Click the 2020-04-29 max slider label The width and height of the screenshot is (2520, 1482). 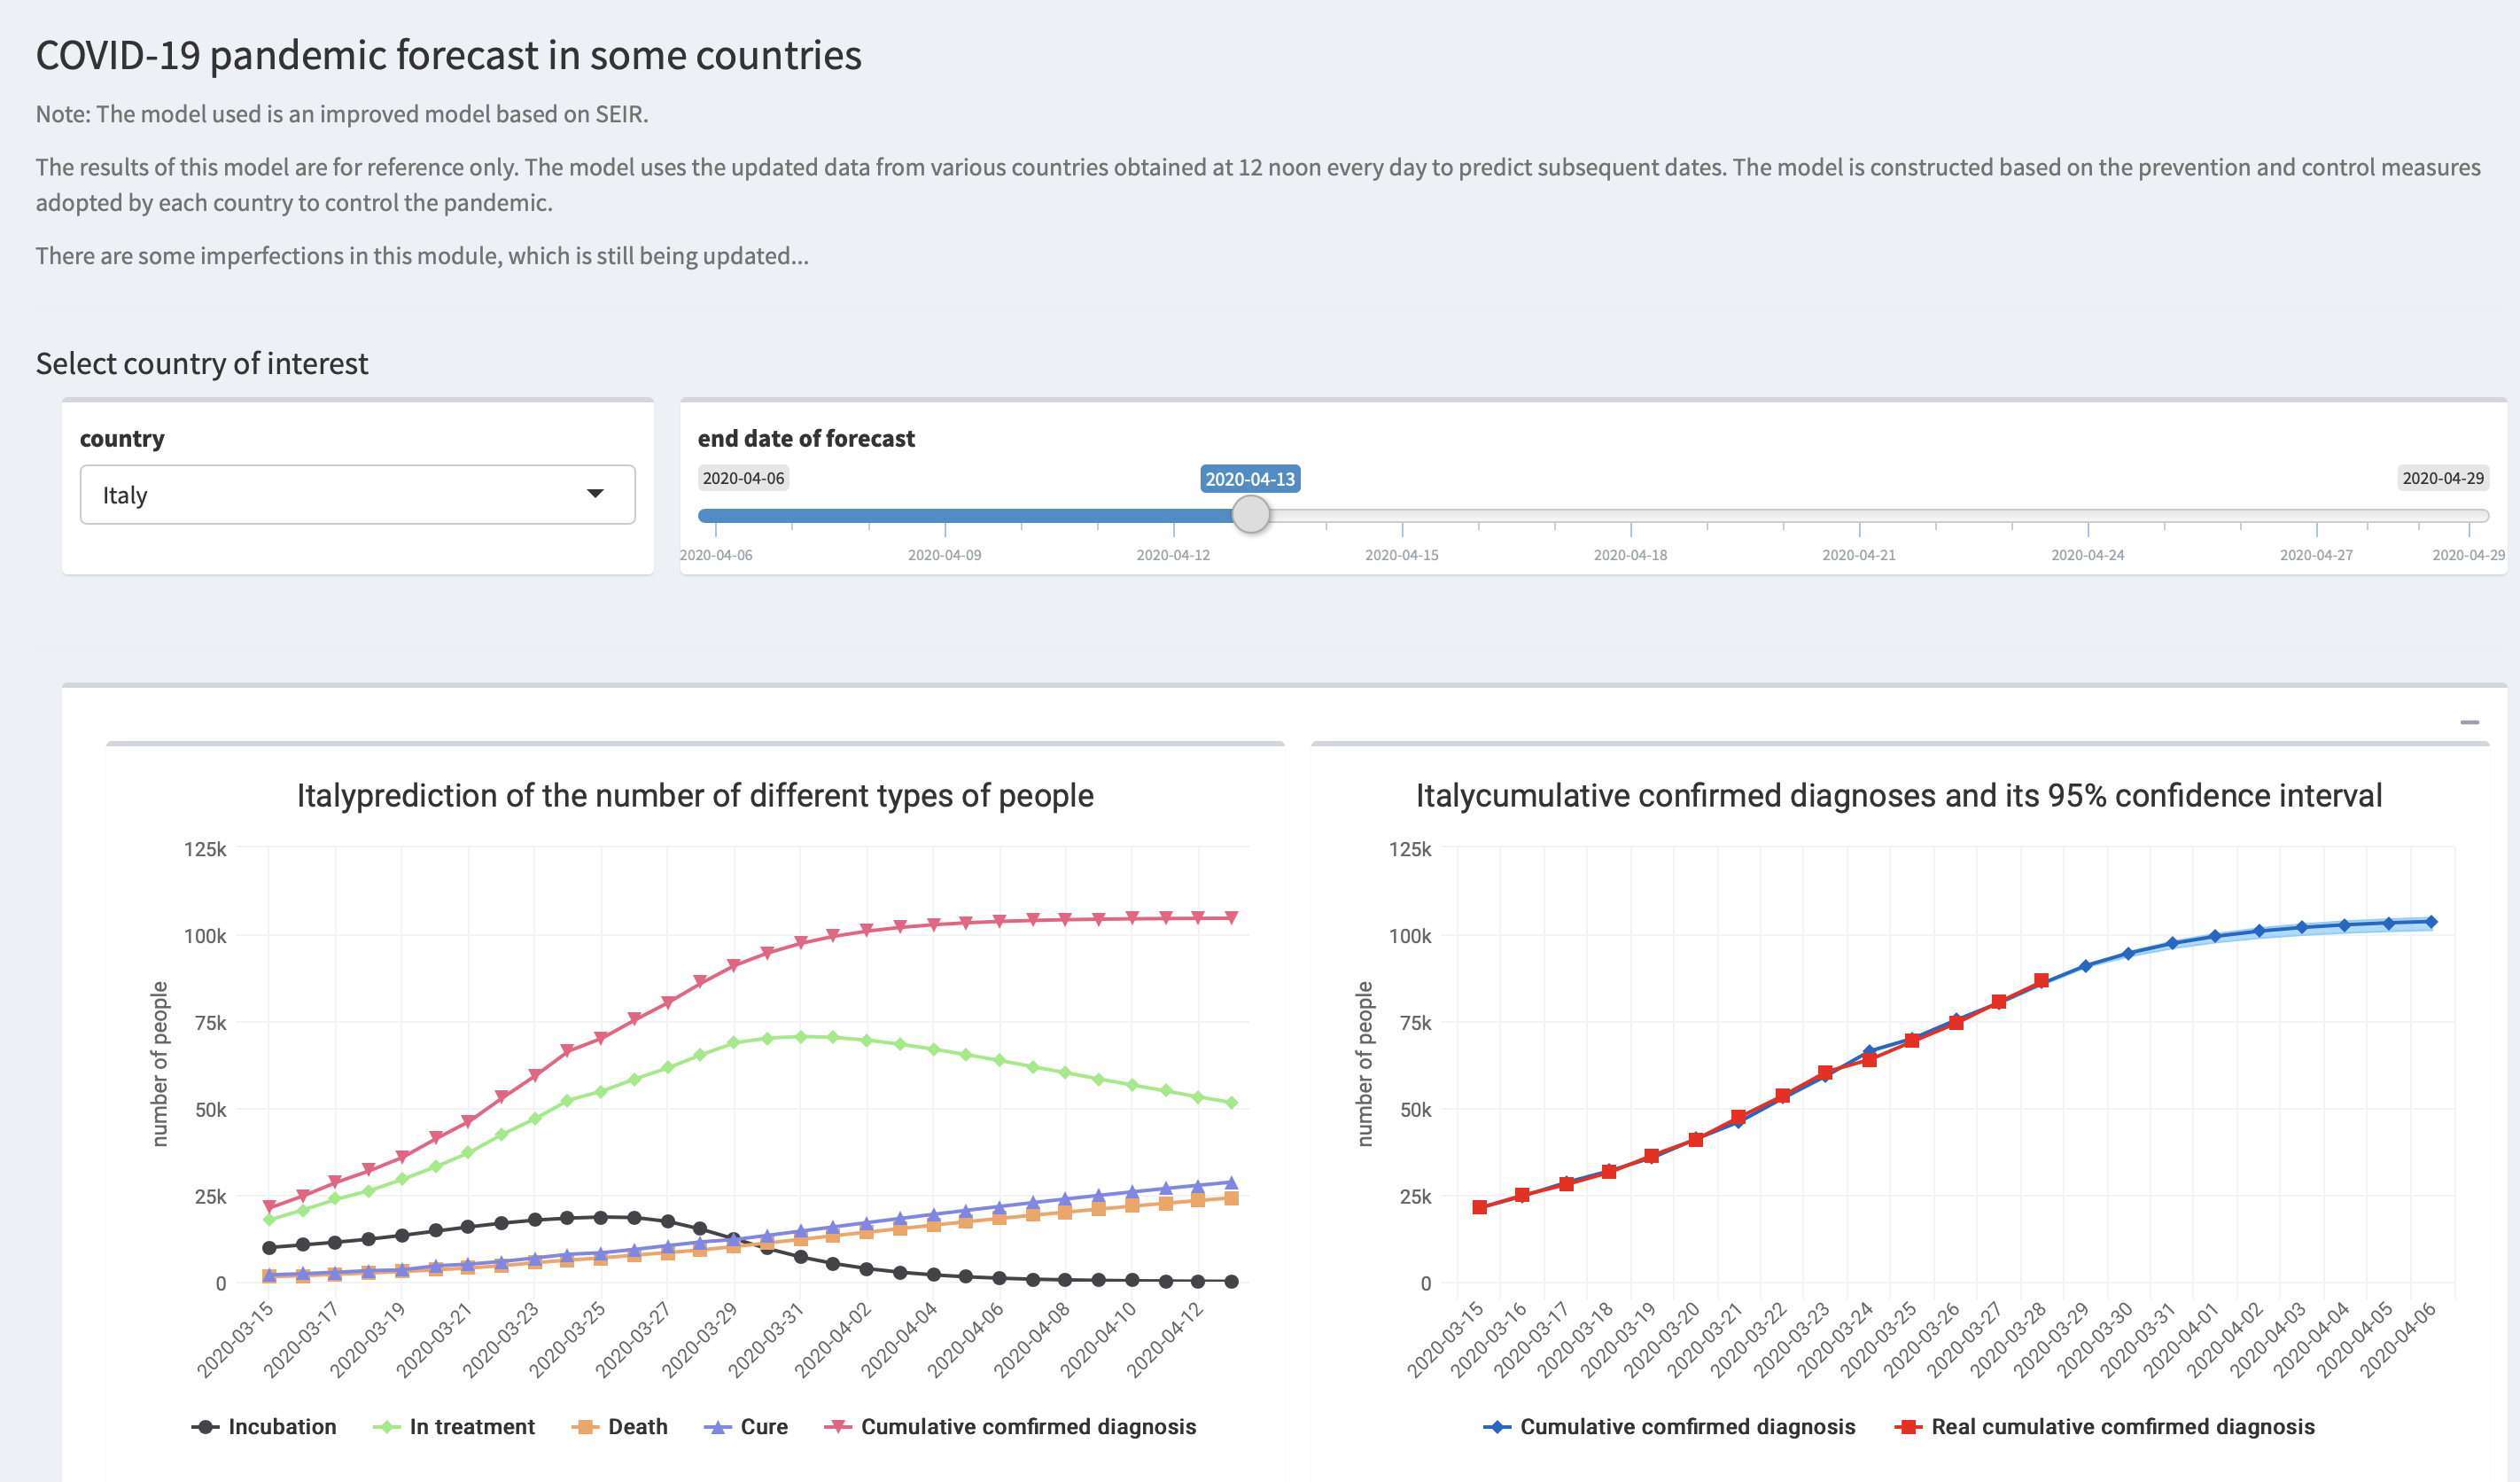(x=2442, y=478)
